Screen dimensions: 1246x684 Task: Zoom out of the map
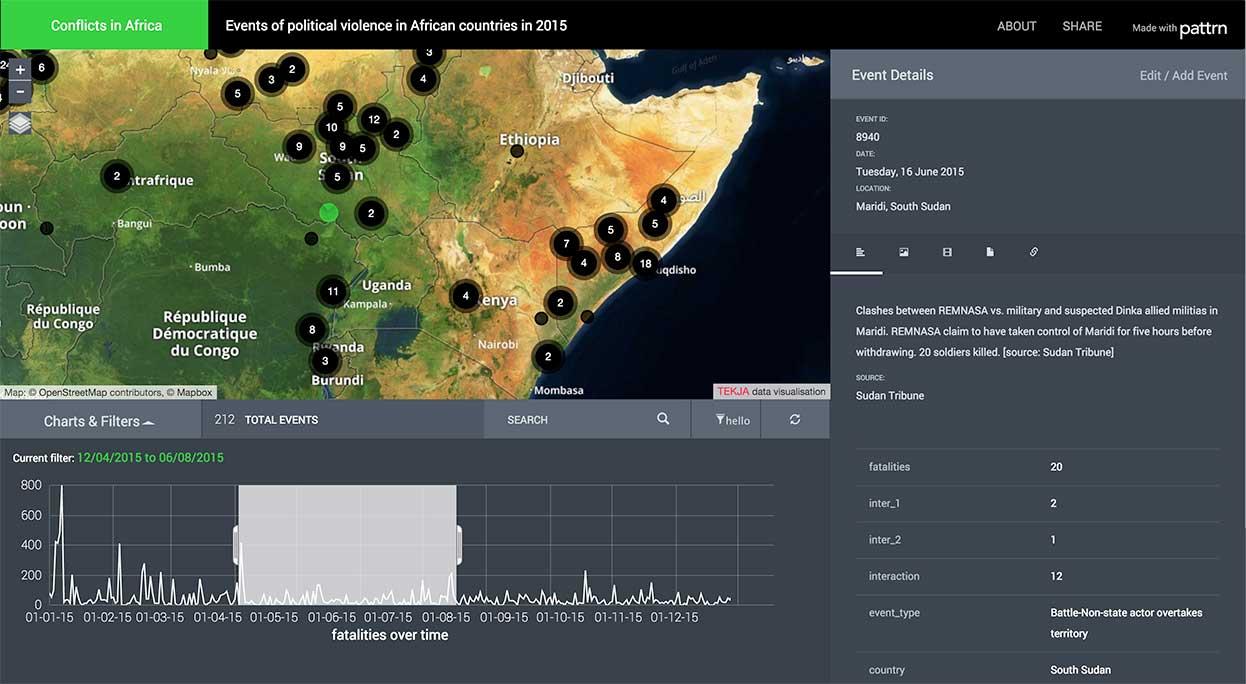click(20, 93)
